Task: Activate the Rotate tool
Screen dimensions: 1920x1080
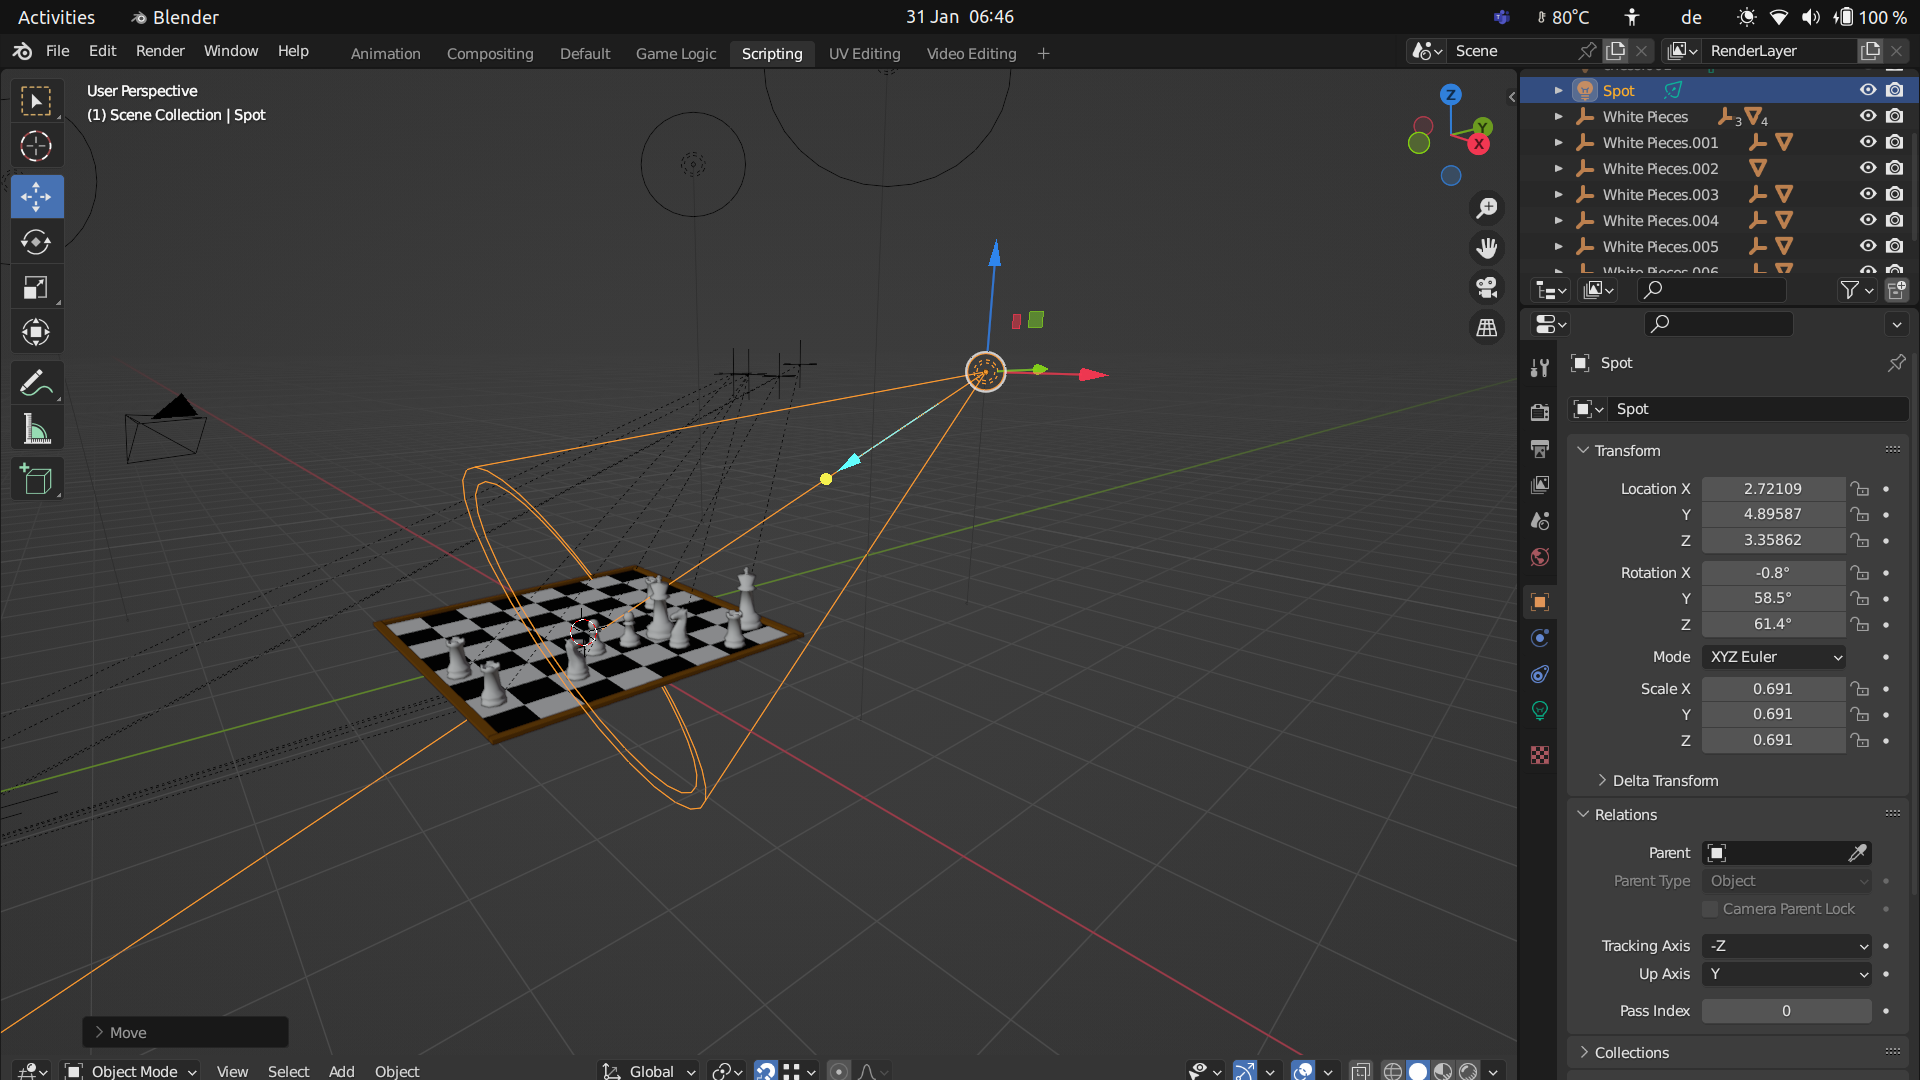Action: click(36, 242)
